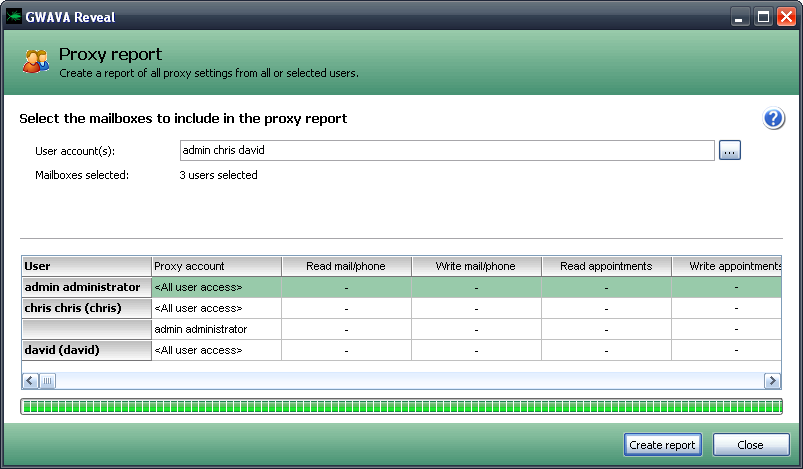
Task: Click the '3 users selected' text
Action: coord(219,175)
